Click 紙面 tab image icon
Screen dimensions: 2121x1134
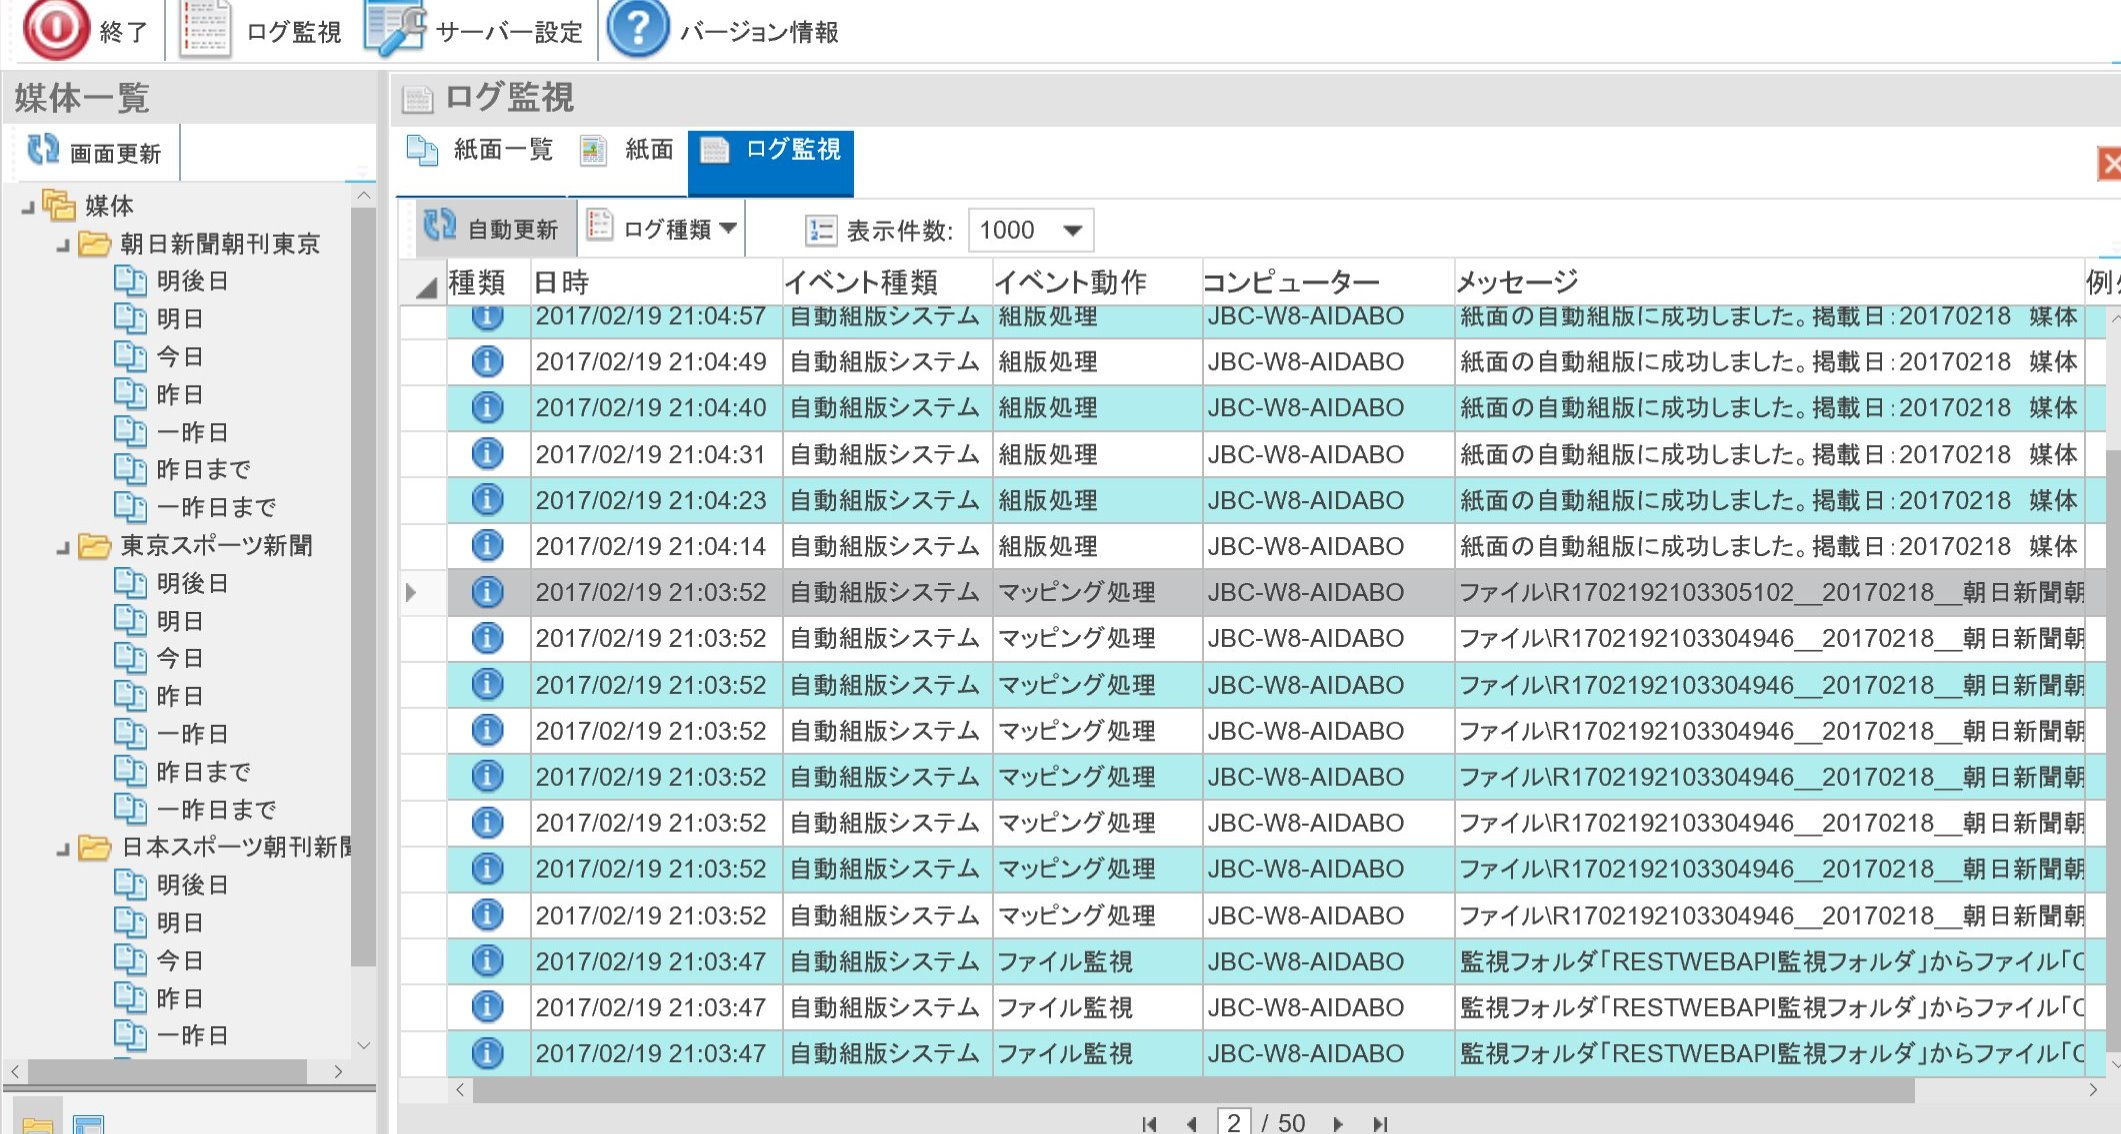coord(593,151)
